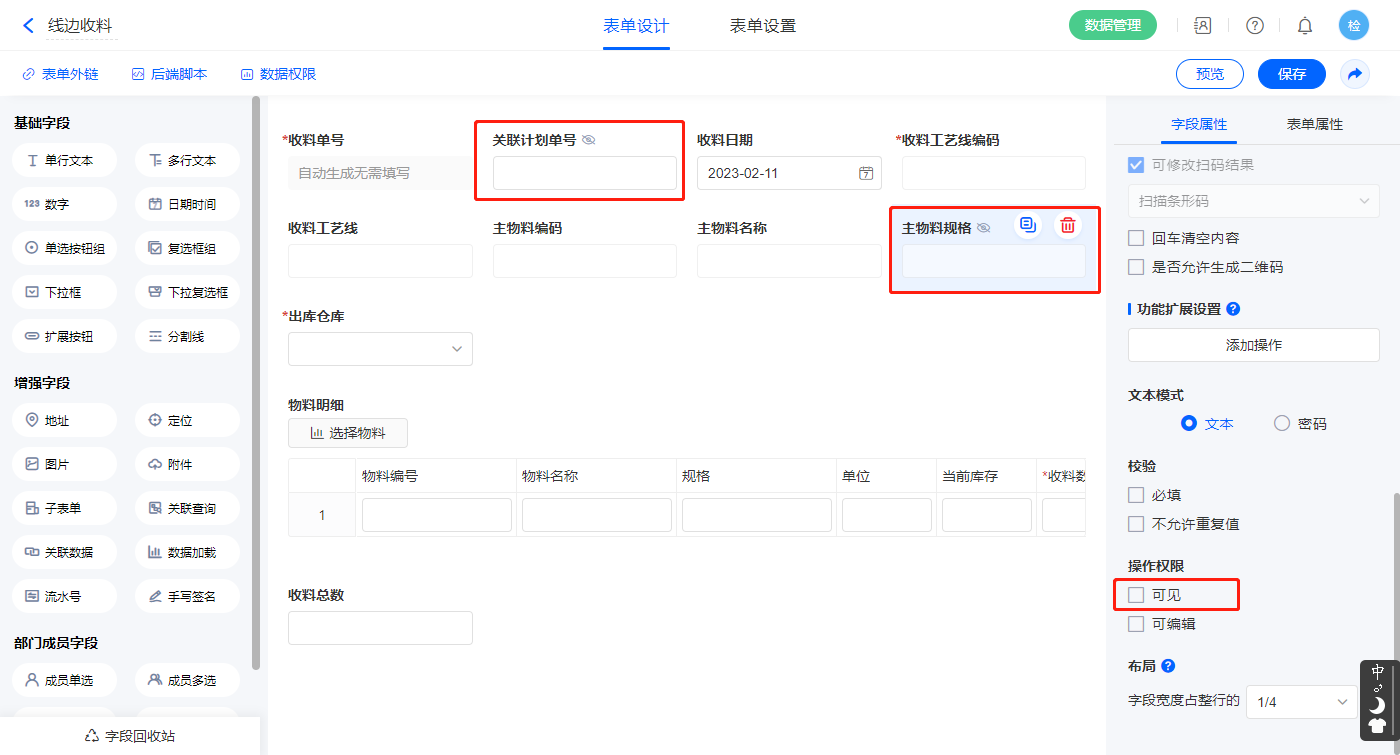Enable the 可见 checkbox
Image resolution: width=1400 pixels, height=755 pixels.
tap(1136, 595)
